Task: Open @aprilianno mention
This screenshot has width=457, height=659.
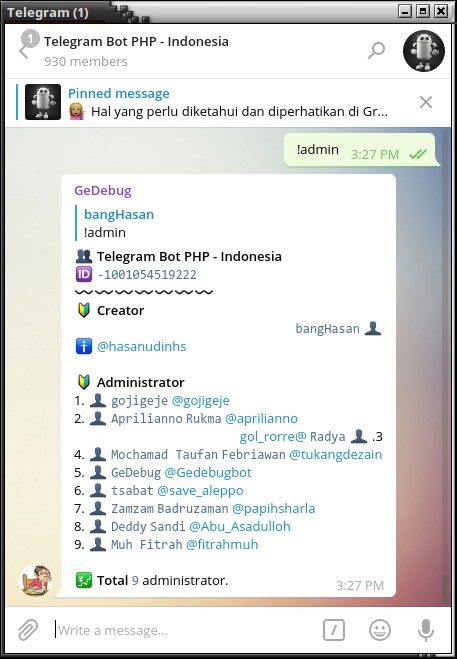Action: tap(262, 419)
